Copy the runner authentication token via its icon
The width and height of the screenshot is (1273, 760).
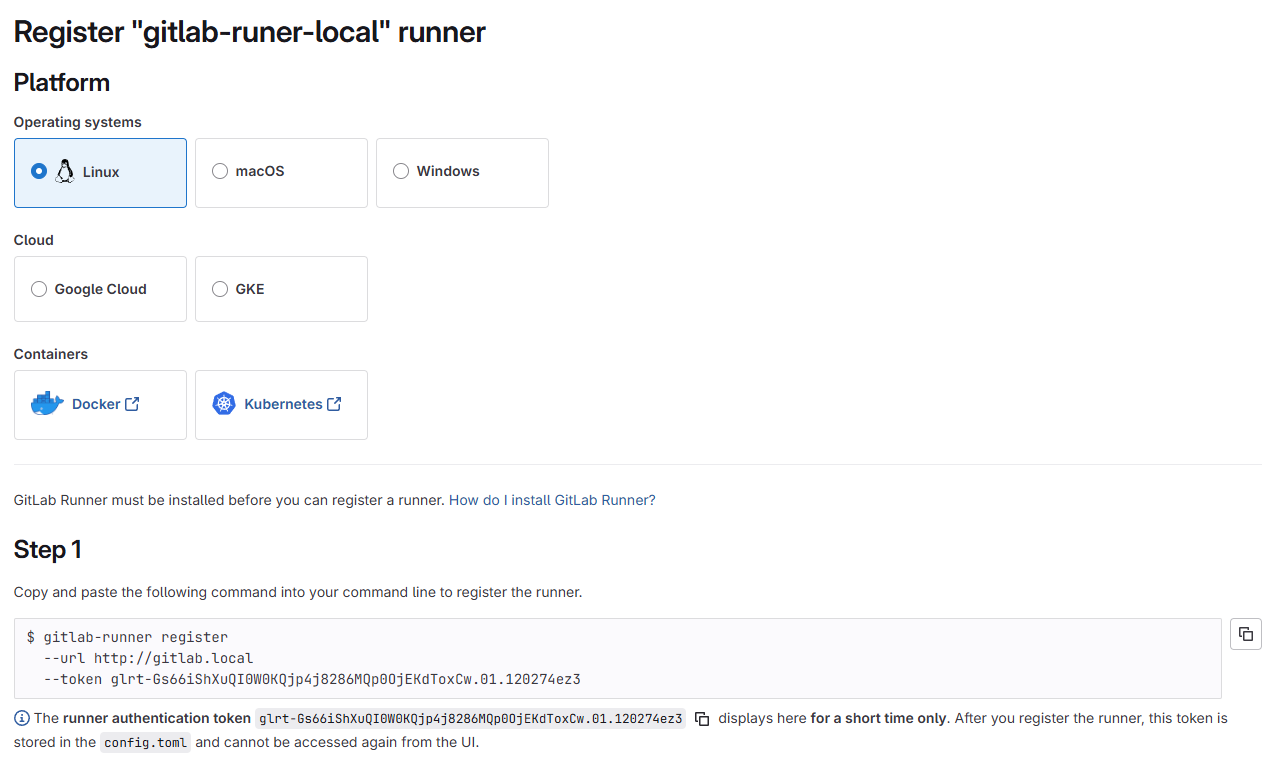click(x=702, y=719)
